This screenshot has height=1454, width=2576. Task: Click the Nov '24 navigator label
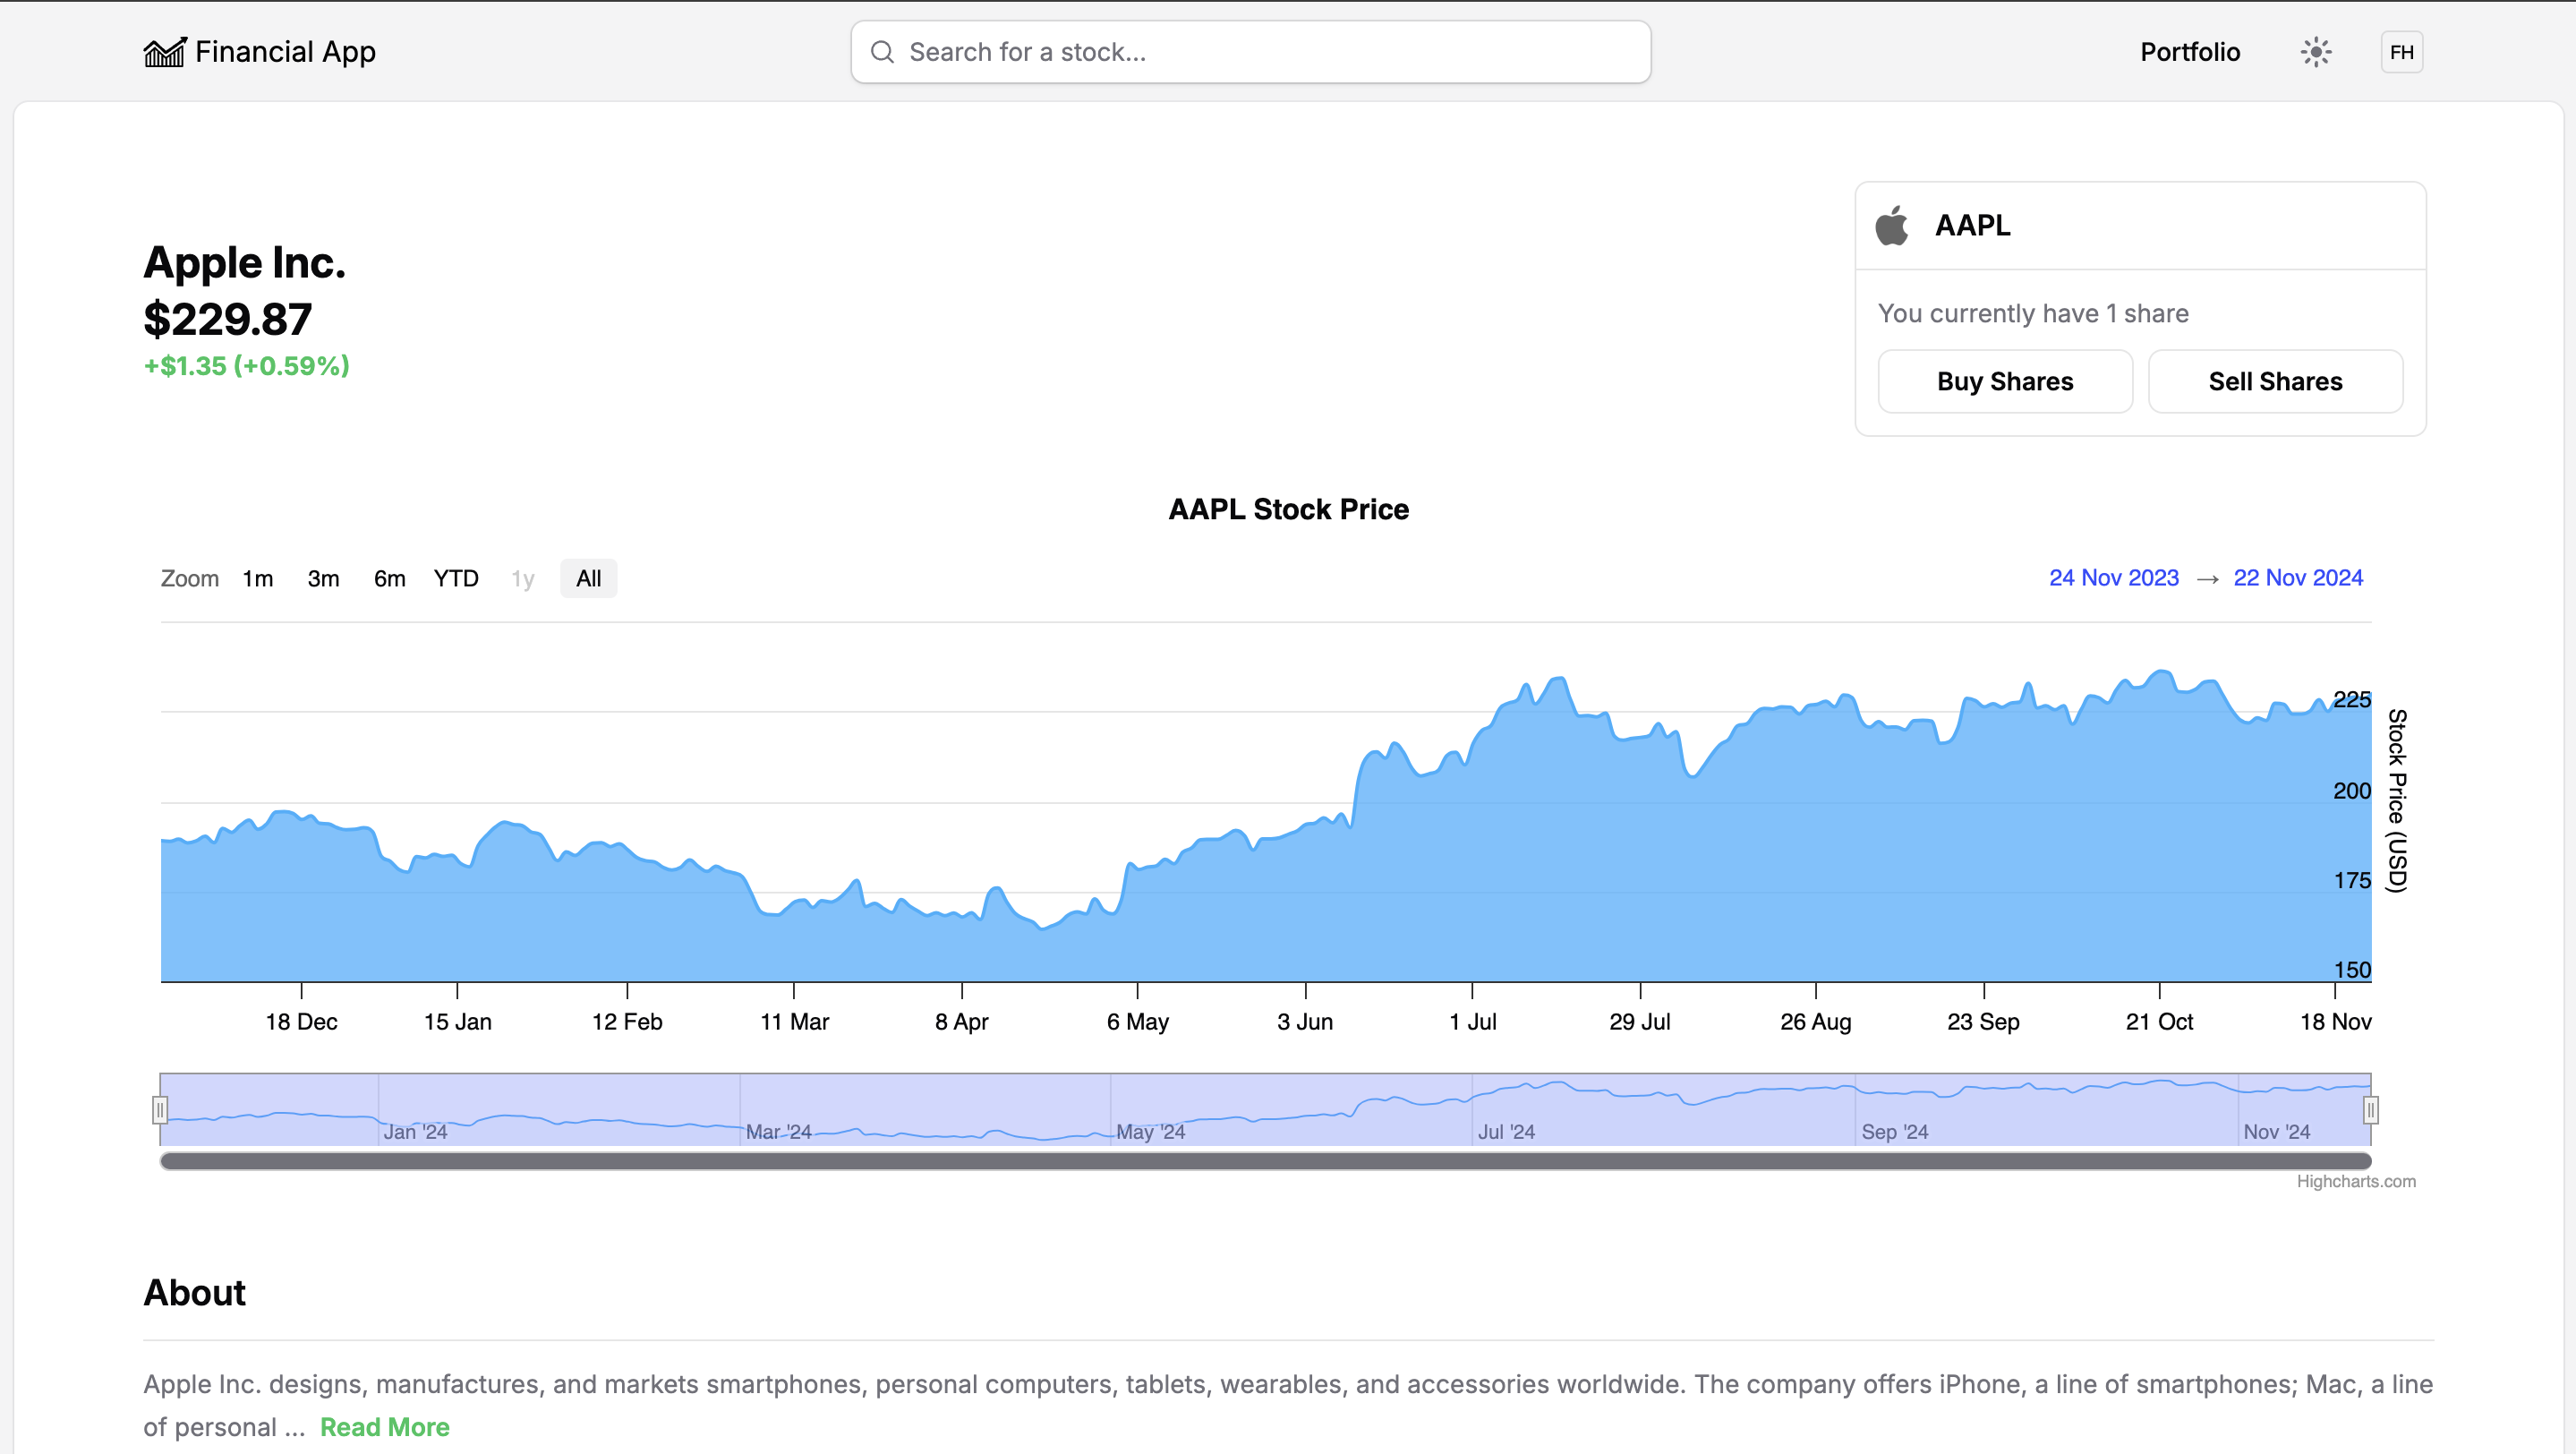pos(2276,1132)
